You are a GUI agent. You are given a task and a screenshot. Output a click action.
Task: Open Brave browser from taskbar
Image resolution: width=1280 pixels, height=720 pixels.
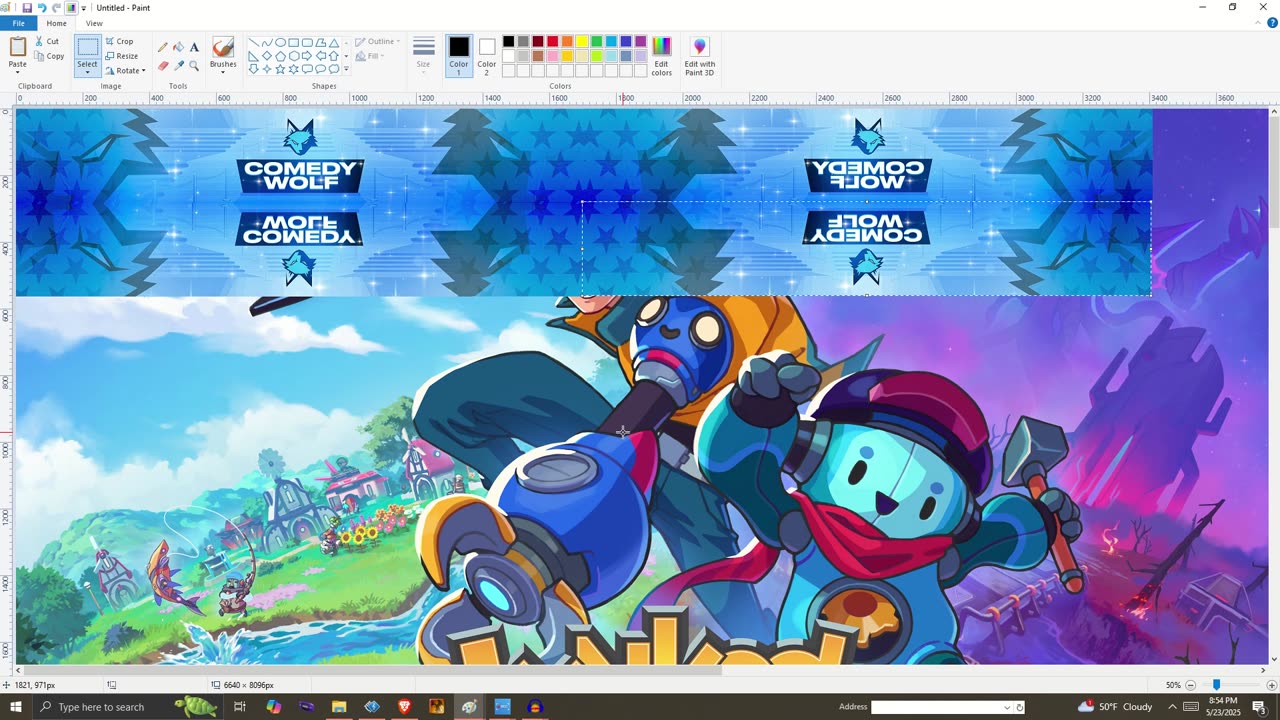tap(404, 707)
